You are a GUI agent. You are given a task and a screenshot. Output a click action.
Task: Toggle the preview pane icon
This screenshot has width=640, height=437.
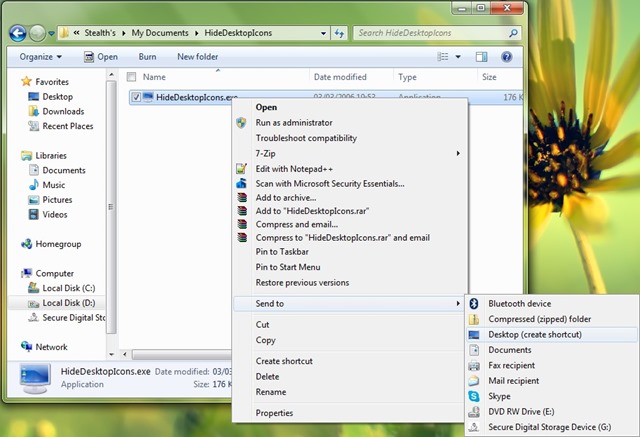482,57
